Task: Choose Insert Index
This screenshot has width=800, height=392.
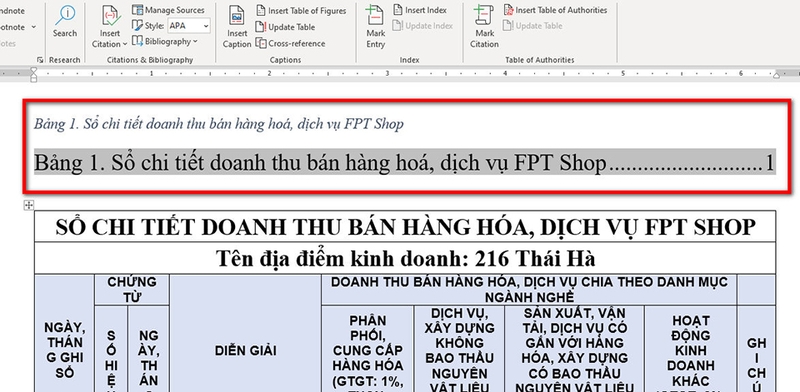Action: point(420,10)
